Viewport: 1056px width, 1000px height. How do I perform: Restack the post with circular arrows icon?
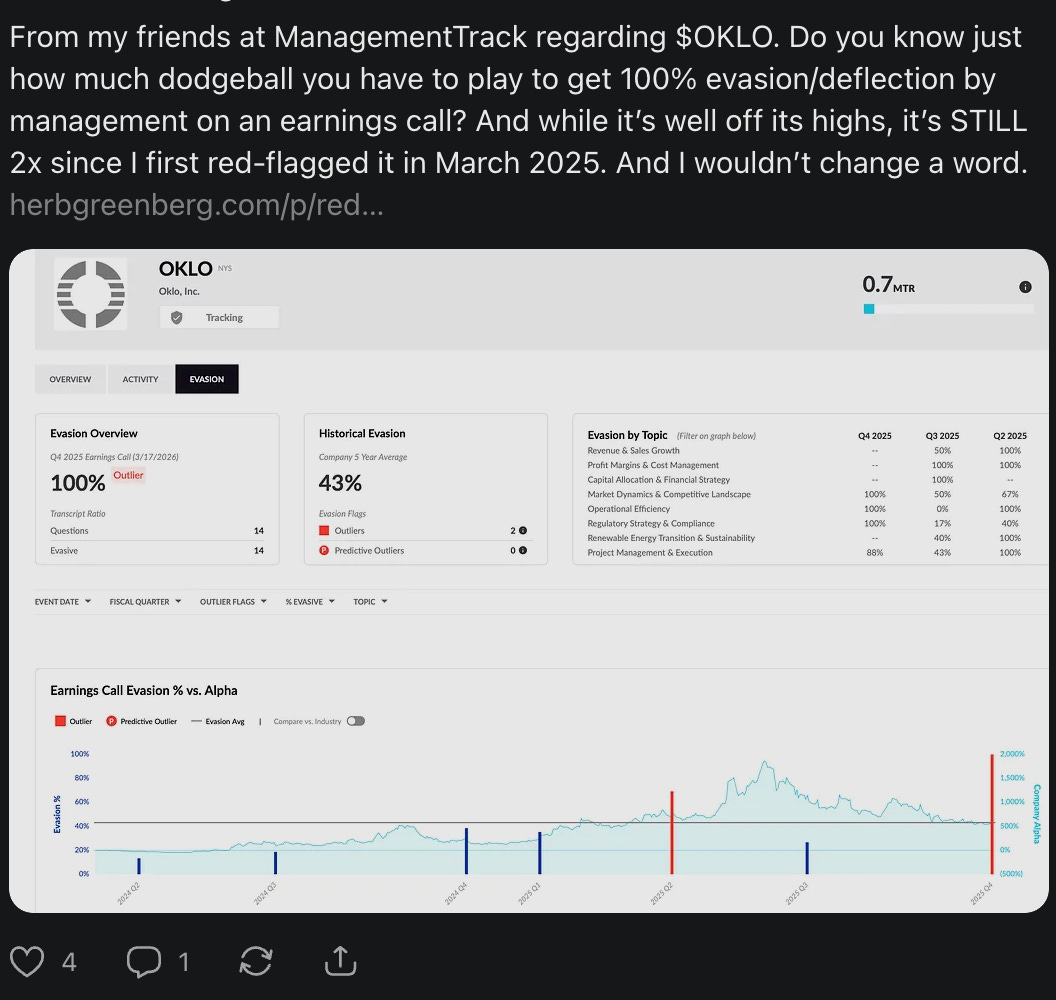256,961
